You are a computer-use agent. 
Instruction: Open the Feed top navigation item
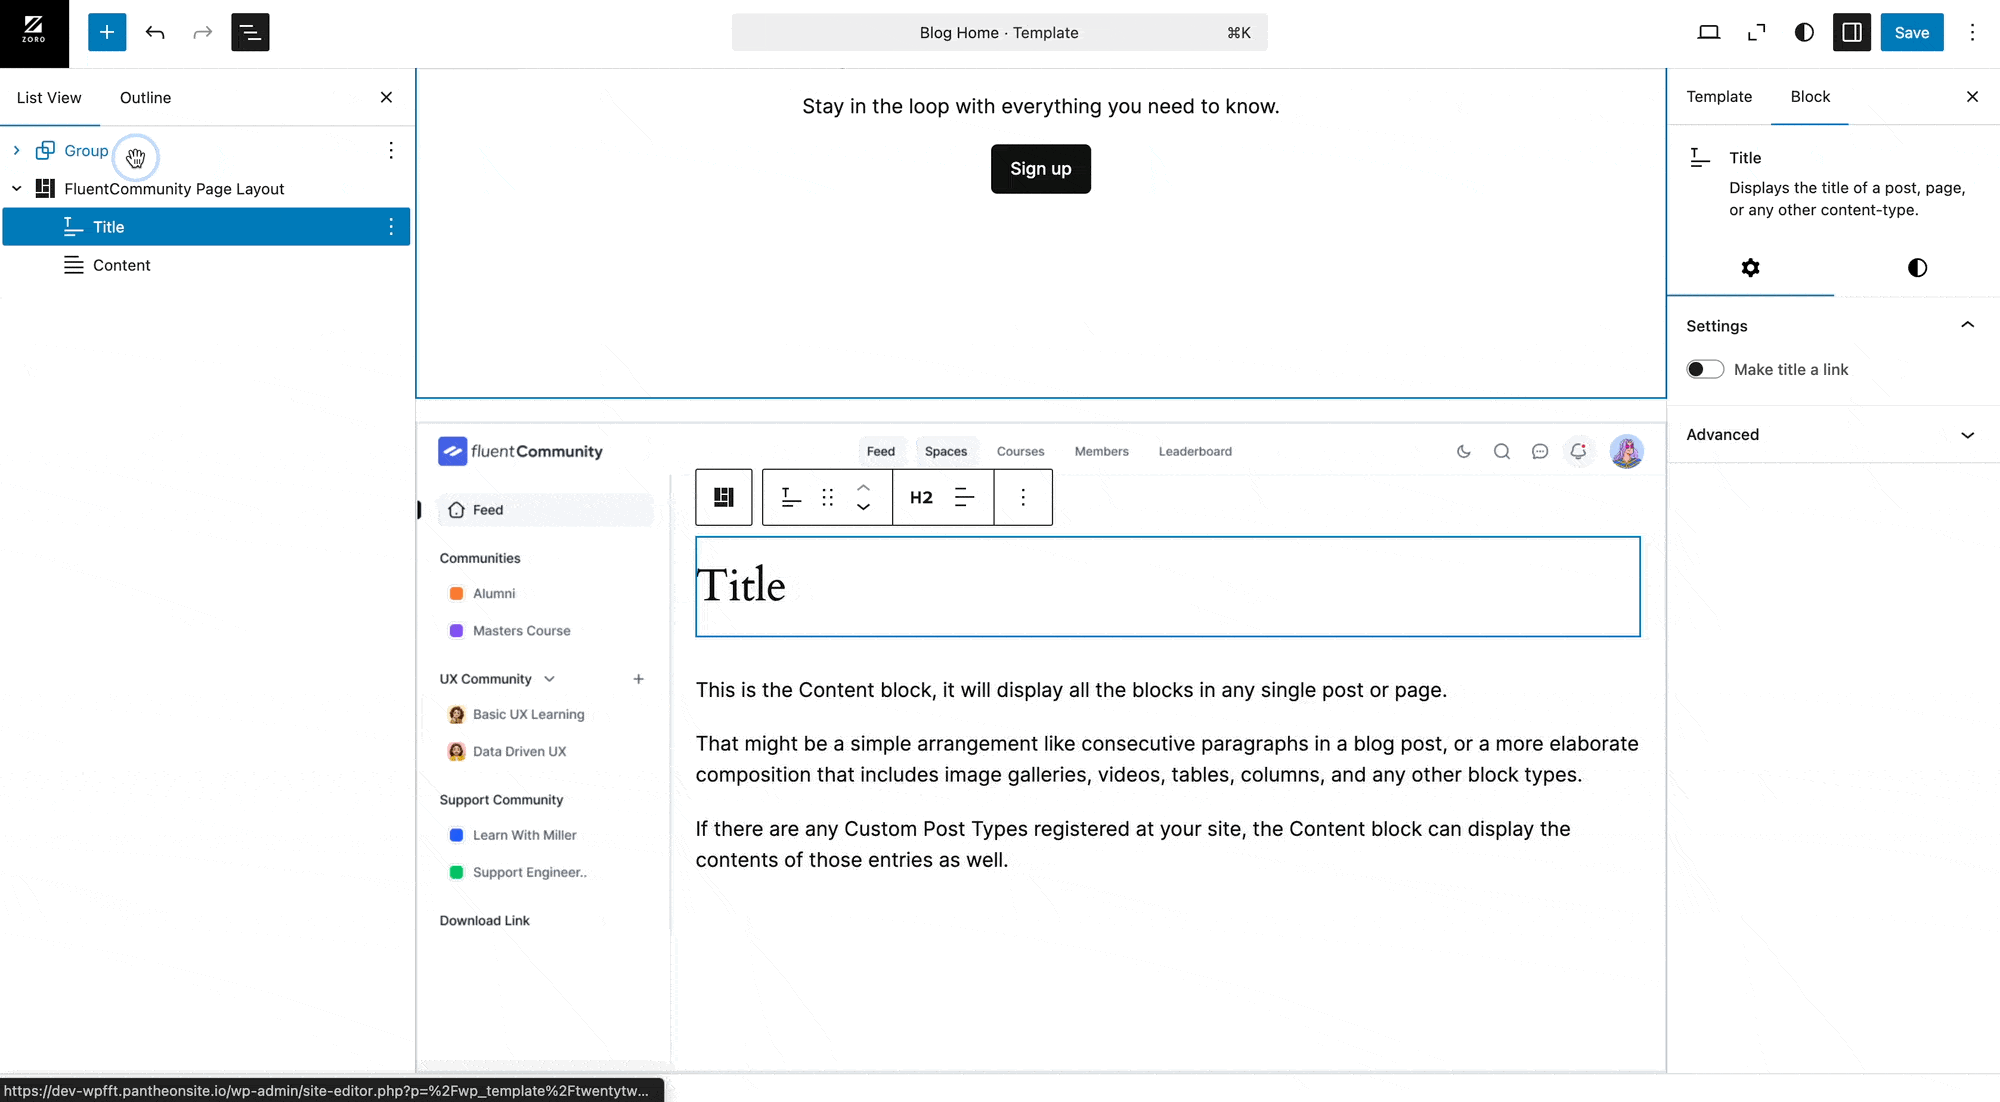pyautogui.click(x=880, y=452)
